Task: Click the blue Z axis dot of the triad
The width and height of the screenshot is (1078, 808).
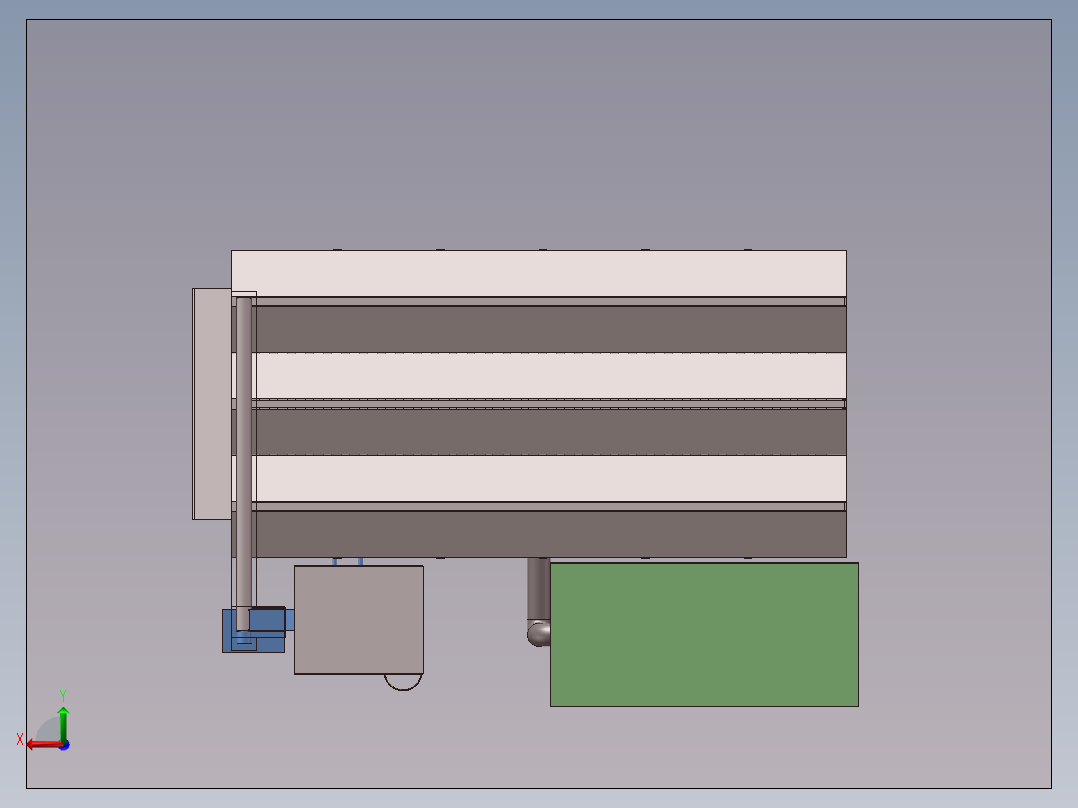Action: pos(65,745)
